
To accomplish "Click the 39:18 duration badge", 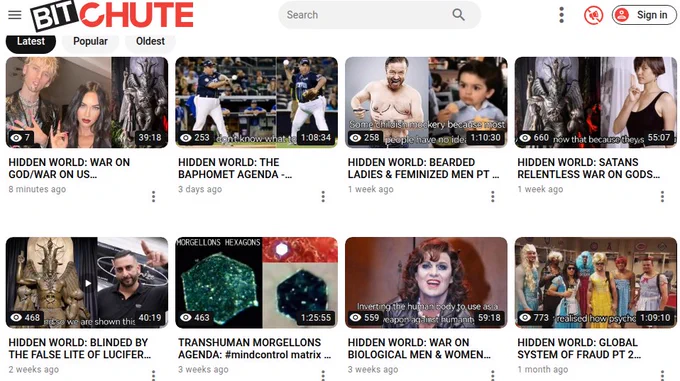I will pyautogui.click(x=150, y=138).
